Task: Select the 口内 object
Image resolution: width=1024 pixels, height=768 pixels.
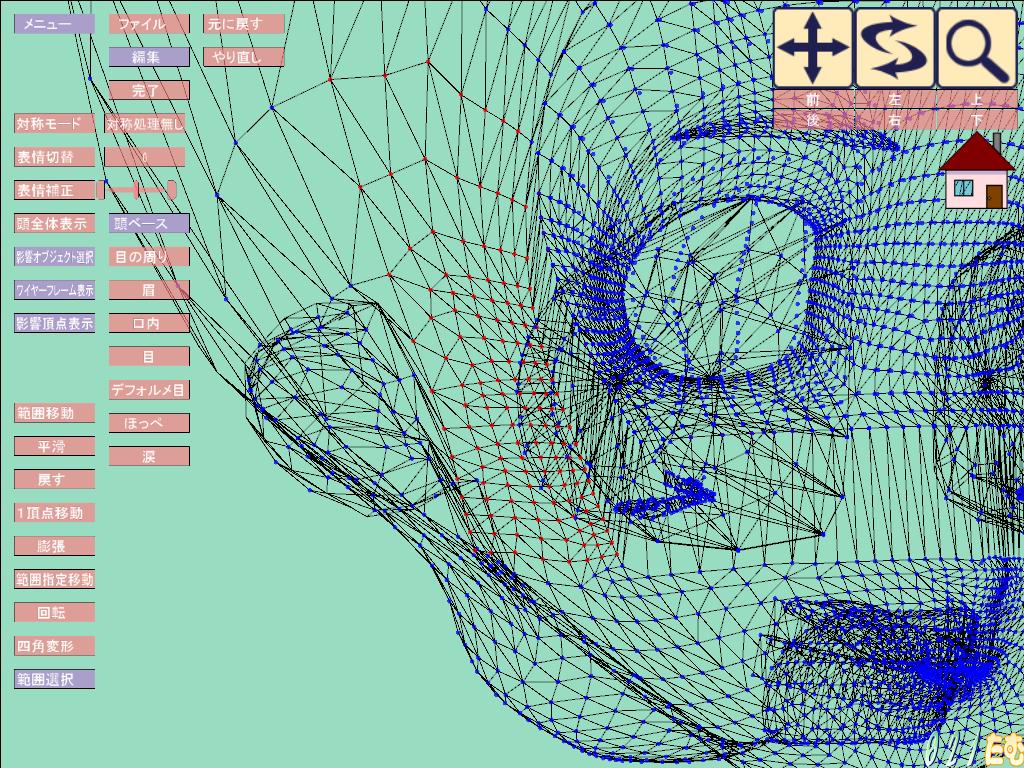Action: tap(149, 323)
